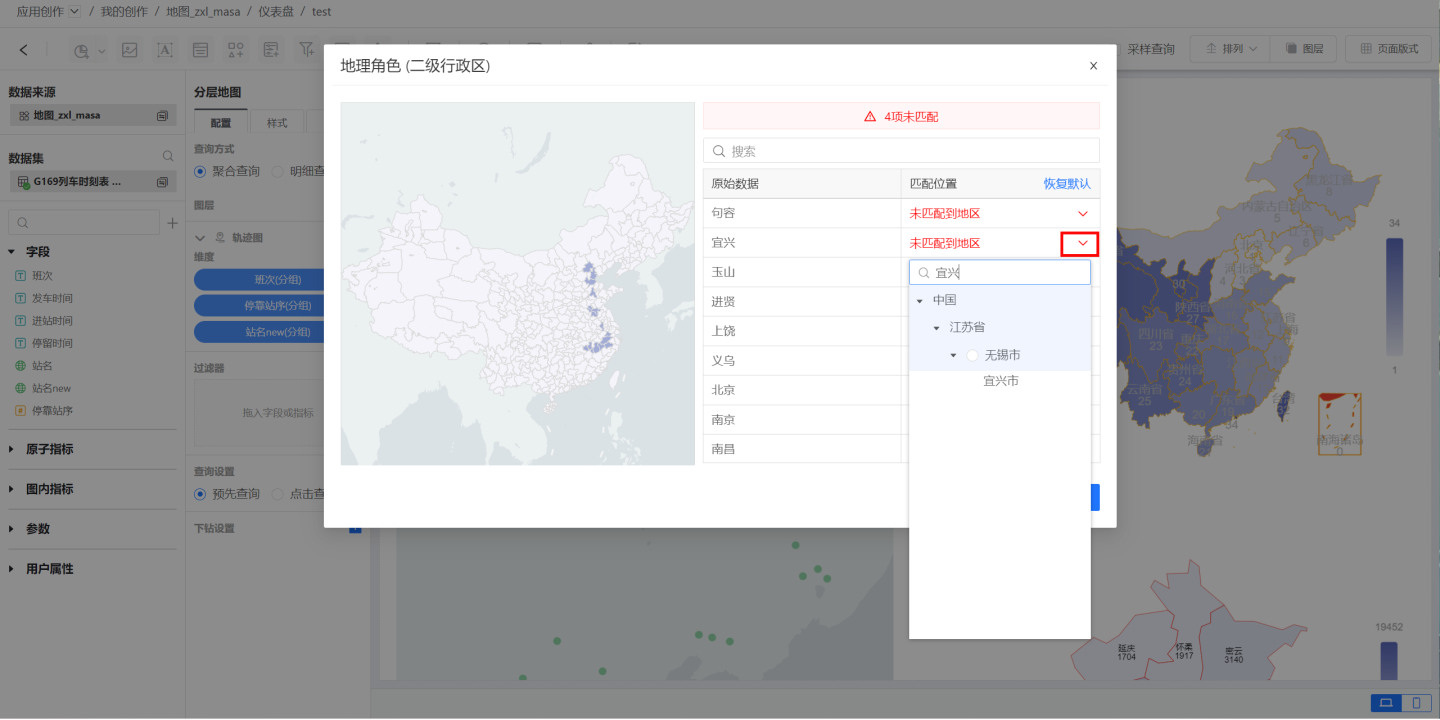Click the dataset search magnifier icon
Screen dimensions: 1440x720
coord(168,157)
